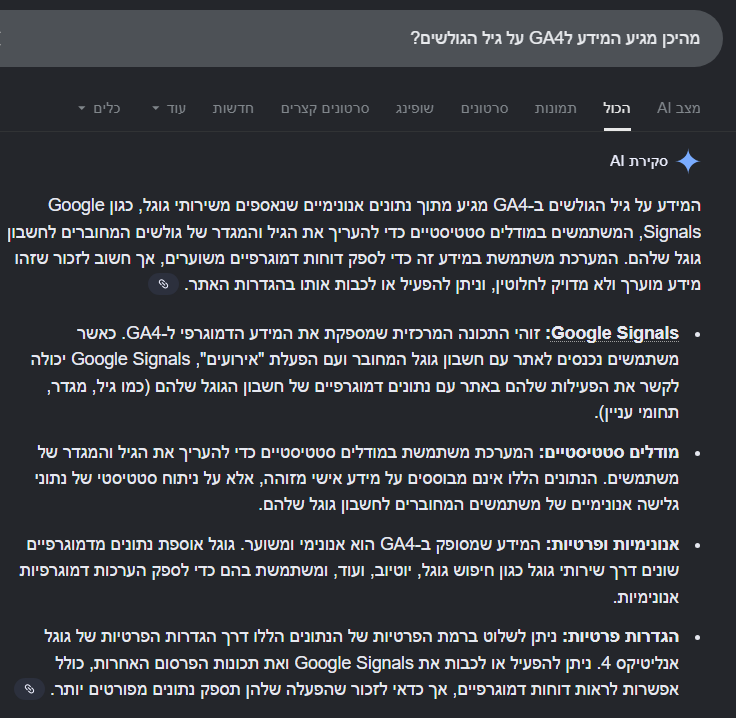Select the הכול (All) tab

(617, 108)
